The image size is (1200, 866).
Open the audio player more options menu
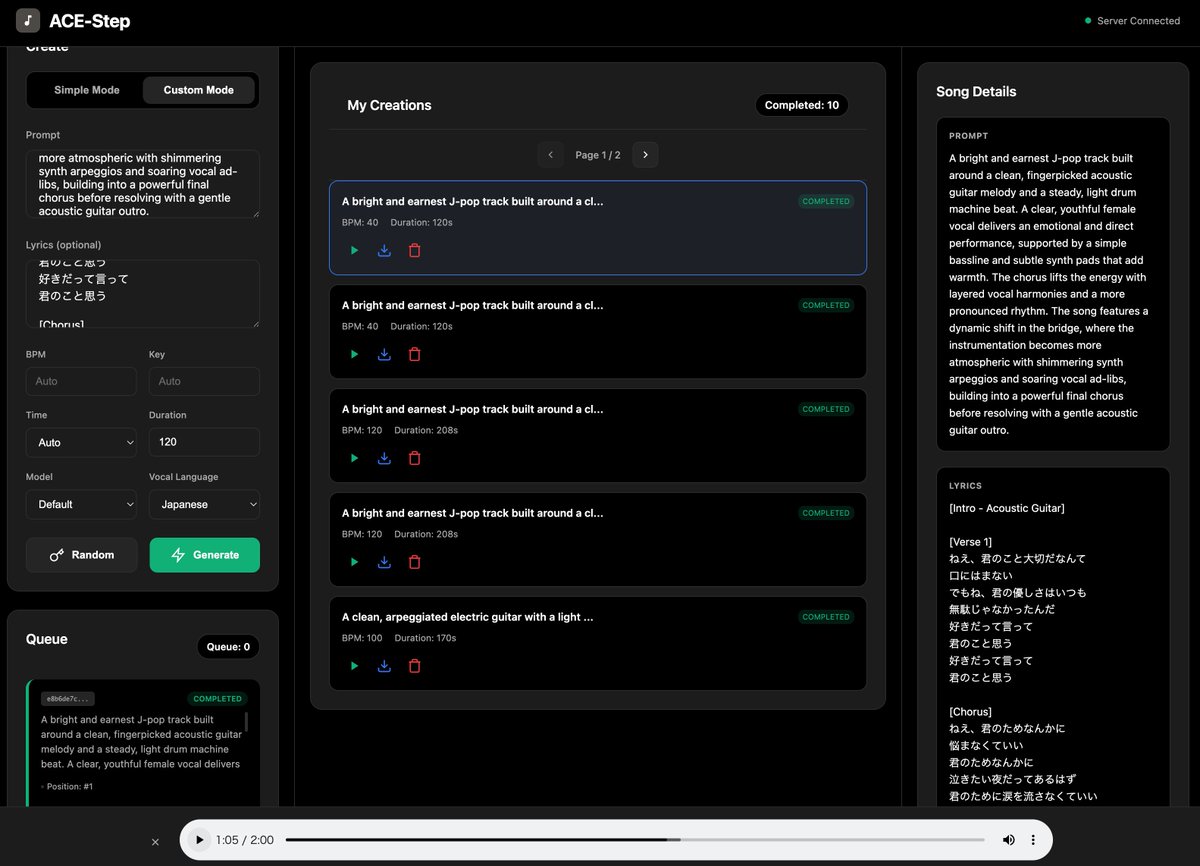(x=1033, y=840)
